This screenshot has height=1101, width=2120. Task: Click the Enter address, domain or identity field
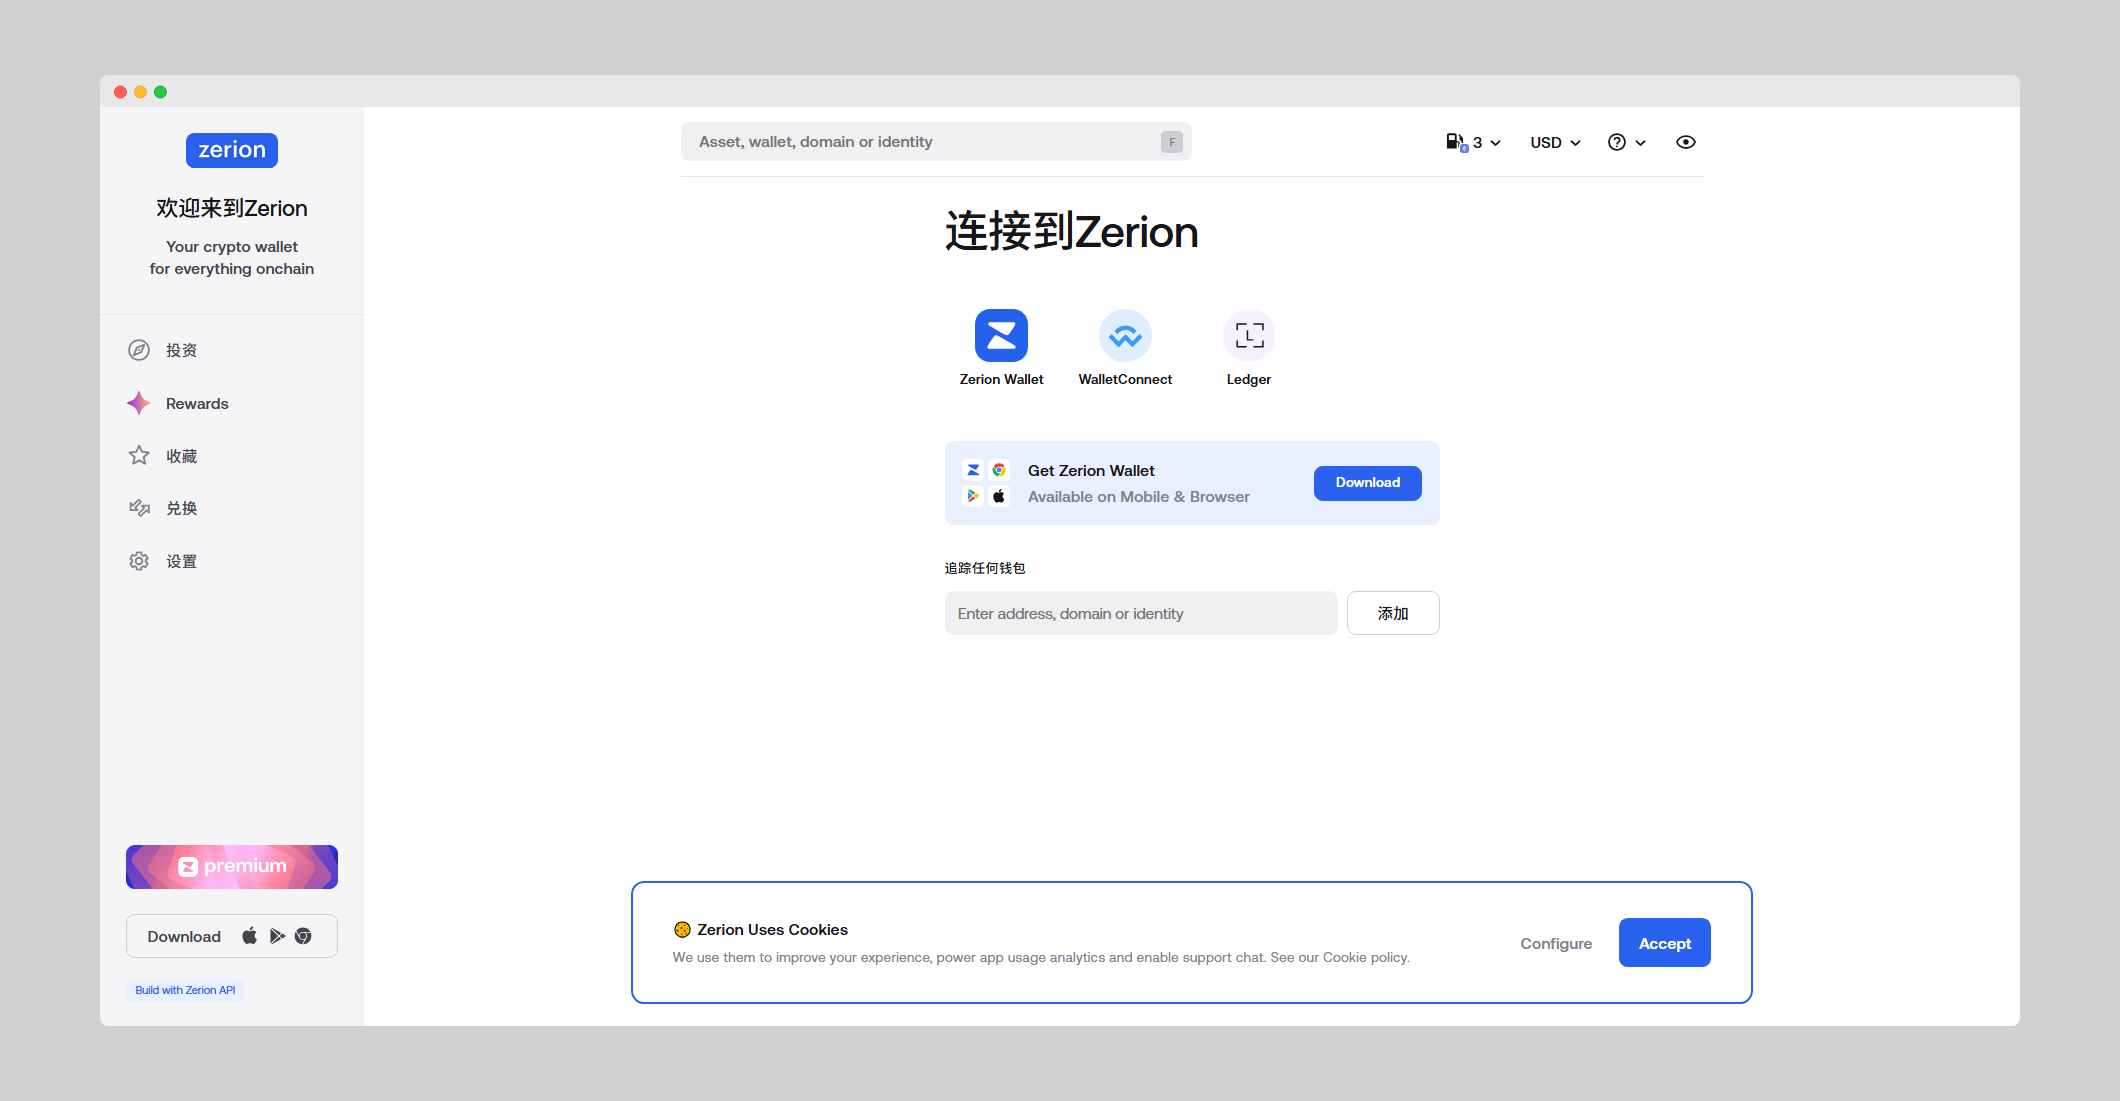click(x=1140, y=613)
